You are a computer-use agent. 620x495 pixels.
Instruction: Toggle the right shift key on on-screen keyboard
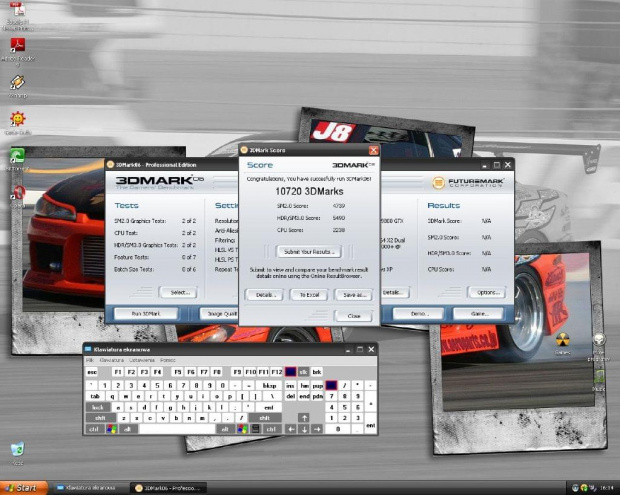click(265, 418)
